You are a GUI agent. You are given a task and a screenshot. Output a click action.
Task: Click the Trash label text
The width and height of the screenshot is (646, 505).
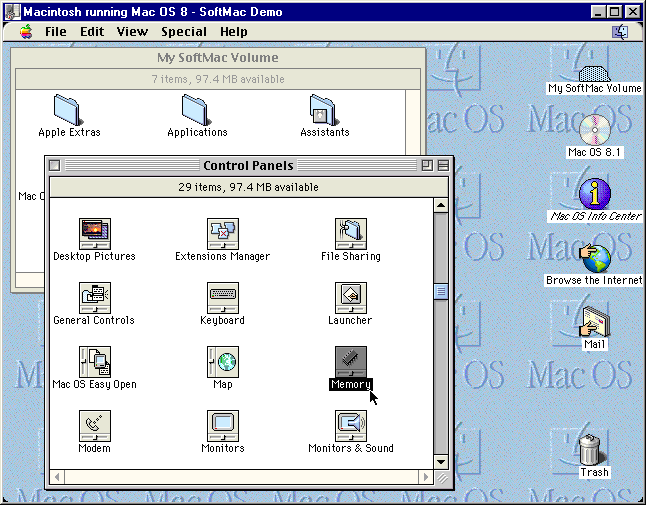click(594, 472)
